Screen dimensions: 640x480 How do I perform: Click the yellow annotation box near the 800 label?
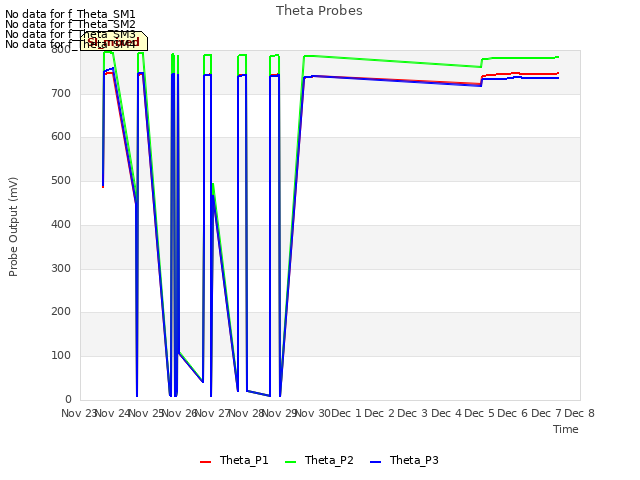click(114, 41)
